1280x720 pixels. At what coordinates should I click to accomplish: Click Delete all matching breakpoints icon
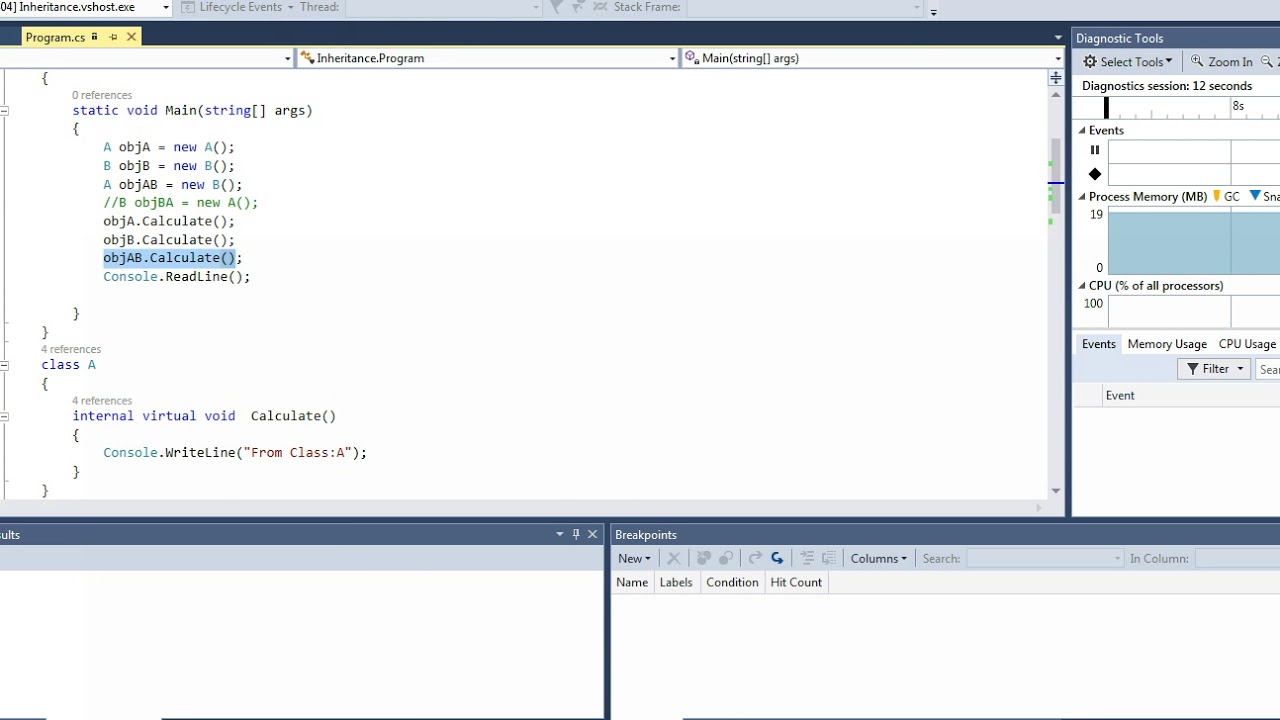click(703, 559)
